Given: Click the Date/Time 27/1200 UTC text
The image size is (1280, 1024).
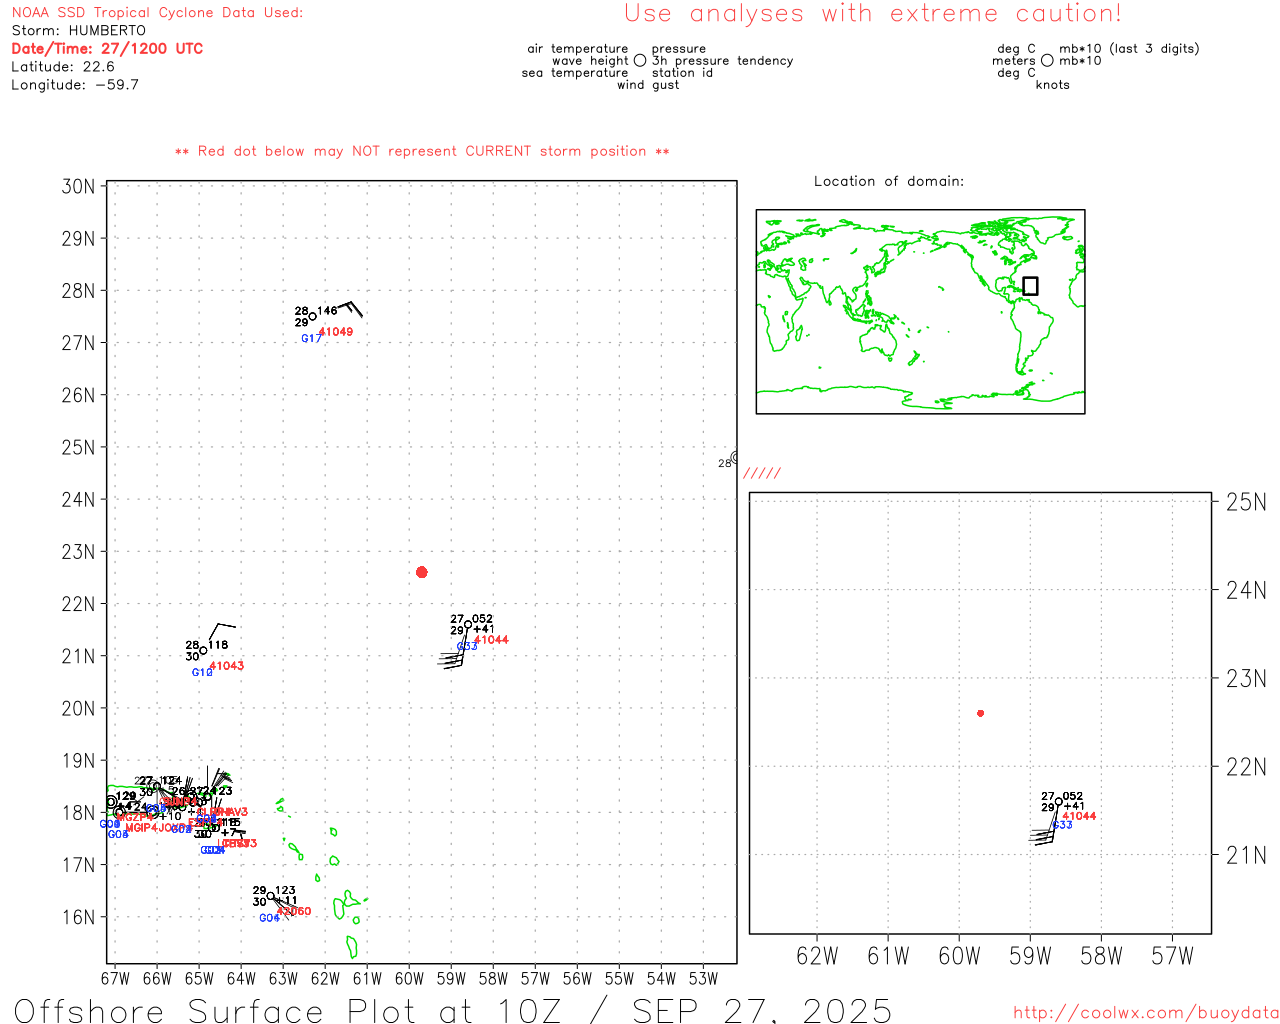Looking at the screenshot, I should tap(107, 48).
